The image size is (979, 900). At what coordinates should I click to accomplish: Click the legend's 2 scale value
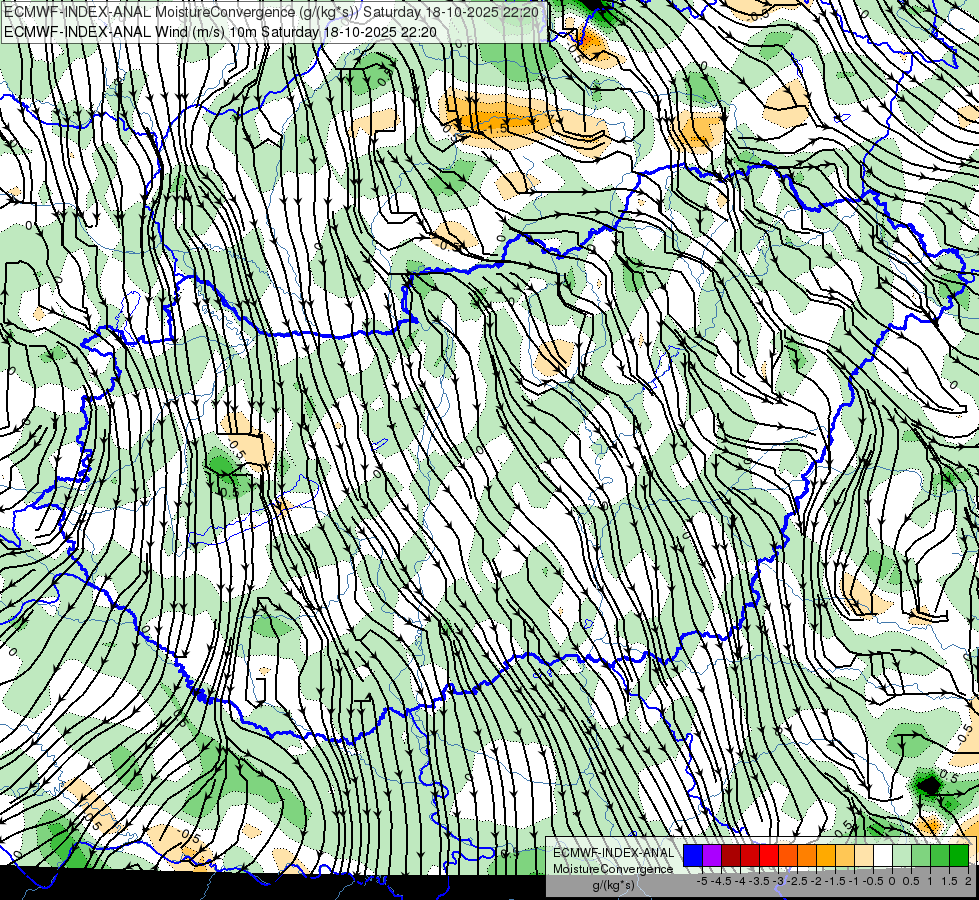[x=968, y=881]
